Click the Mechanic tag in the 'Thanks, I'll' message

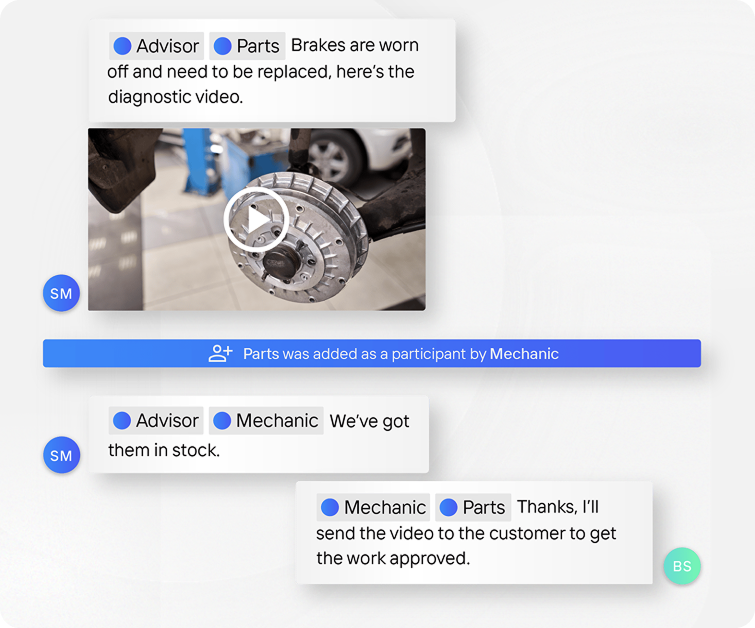tap(373, 507)
